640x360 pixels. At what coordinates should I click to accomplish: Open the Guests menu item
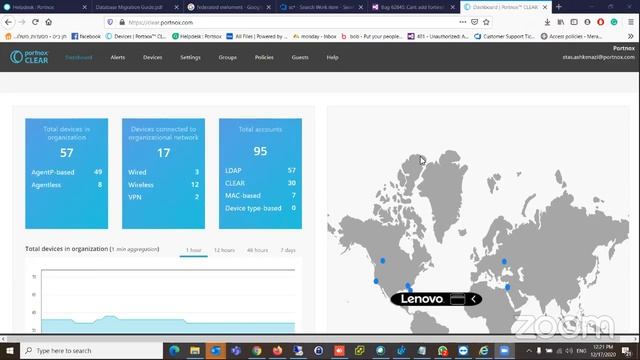point(300,58)
